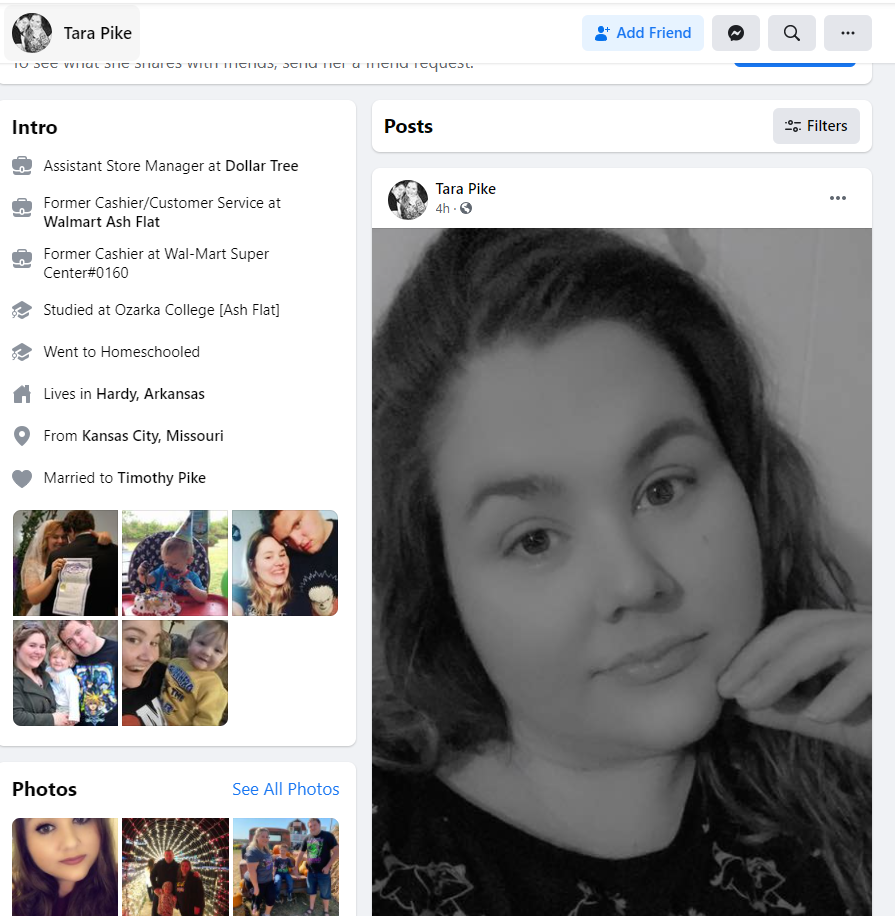Open the post options three-dots menu
The image size is (895, 916).
click(838, 198)
